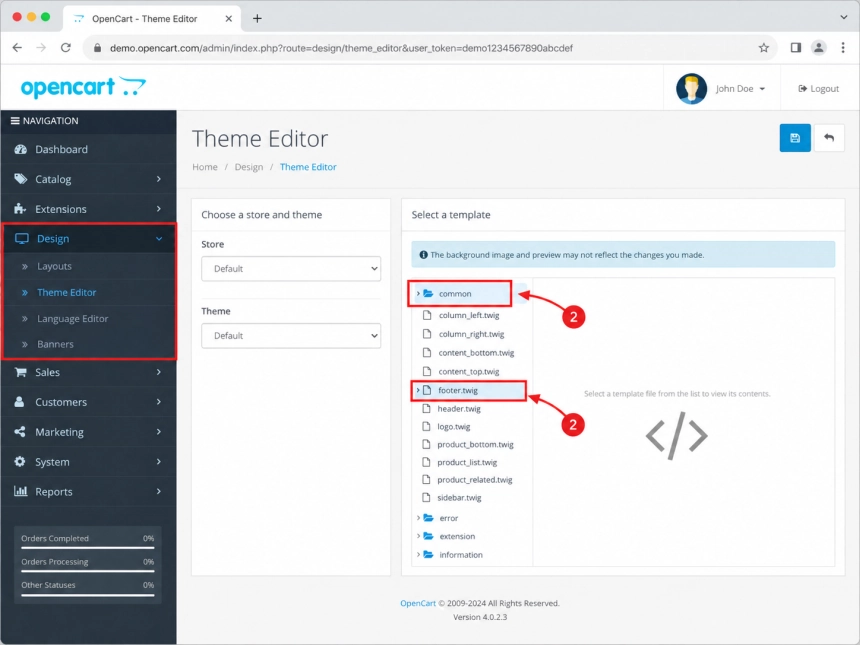Click the browser back arrow

[17, 48]
